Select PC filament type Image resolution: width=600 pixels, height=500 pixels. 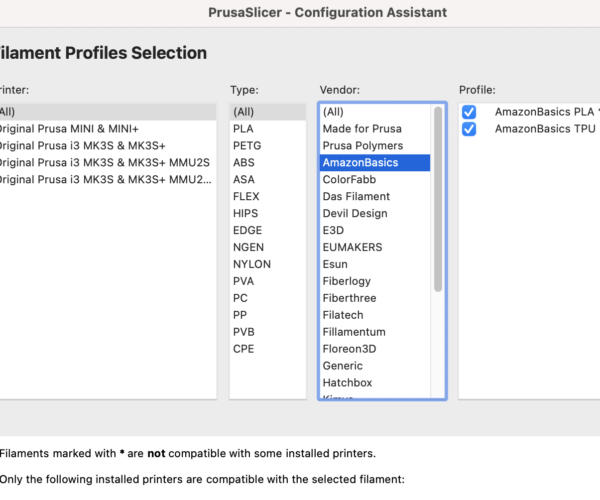(267, 298)
